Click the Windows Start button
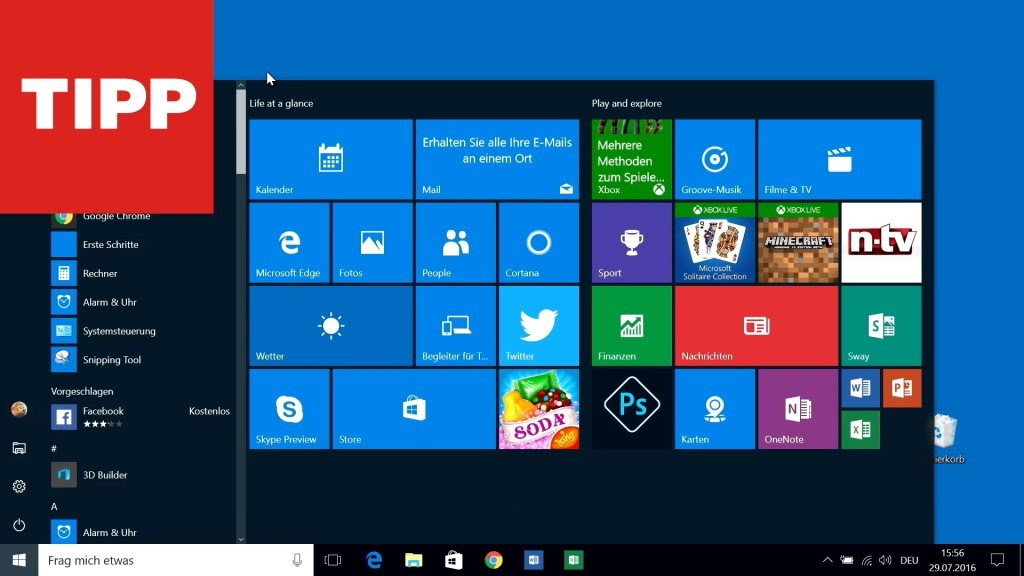 tap(19, 560)
